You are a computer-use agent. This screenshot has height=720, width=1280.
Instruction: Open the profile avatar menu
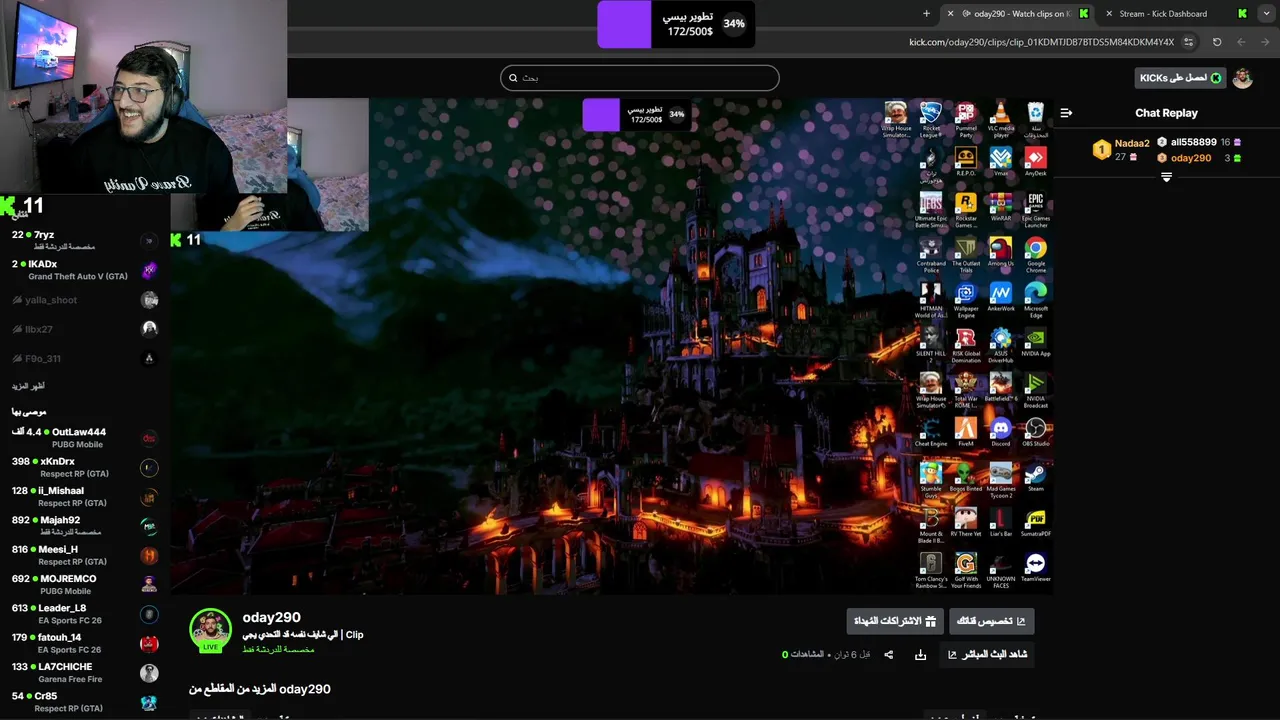point(1243,78)
